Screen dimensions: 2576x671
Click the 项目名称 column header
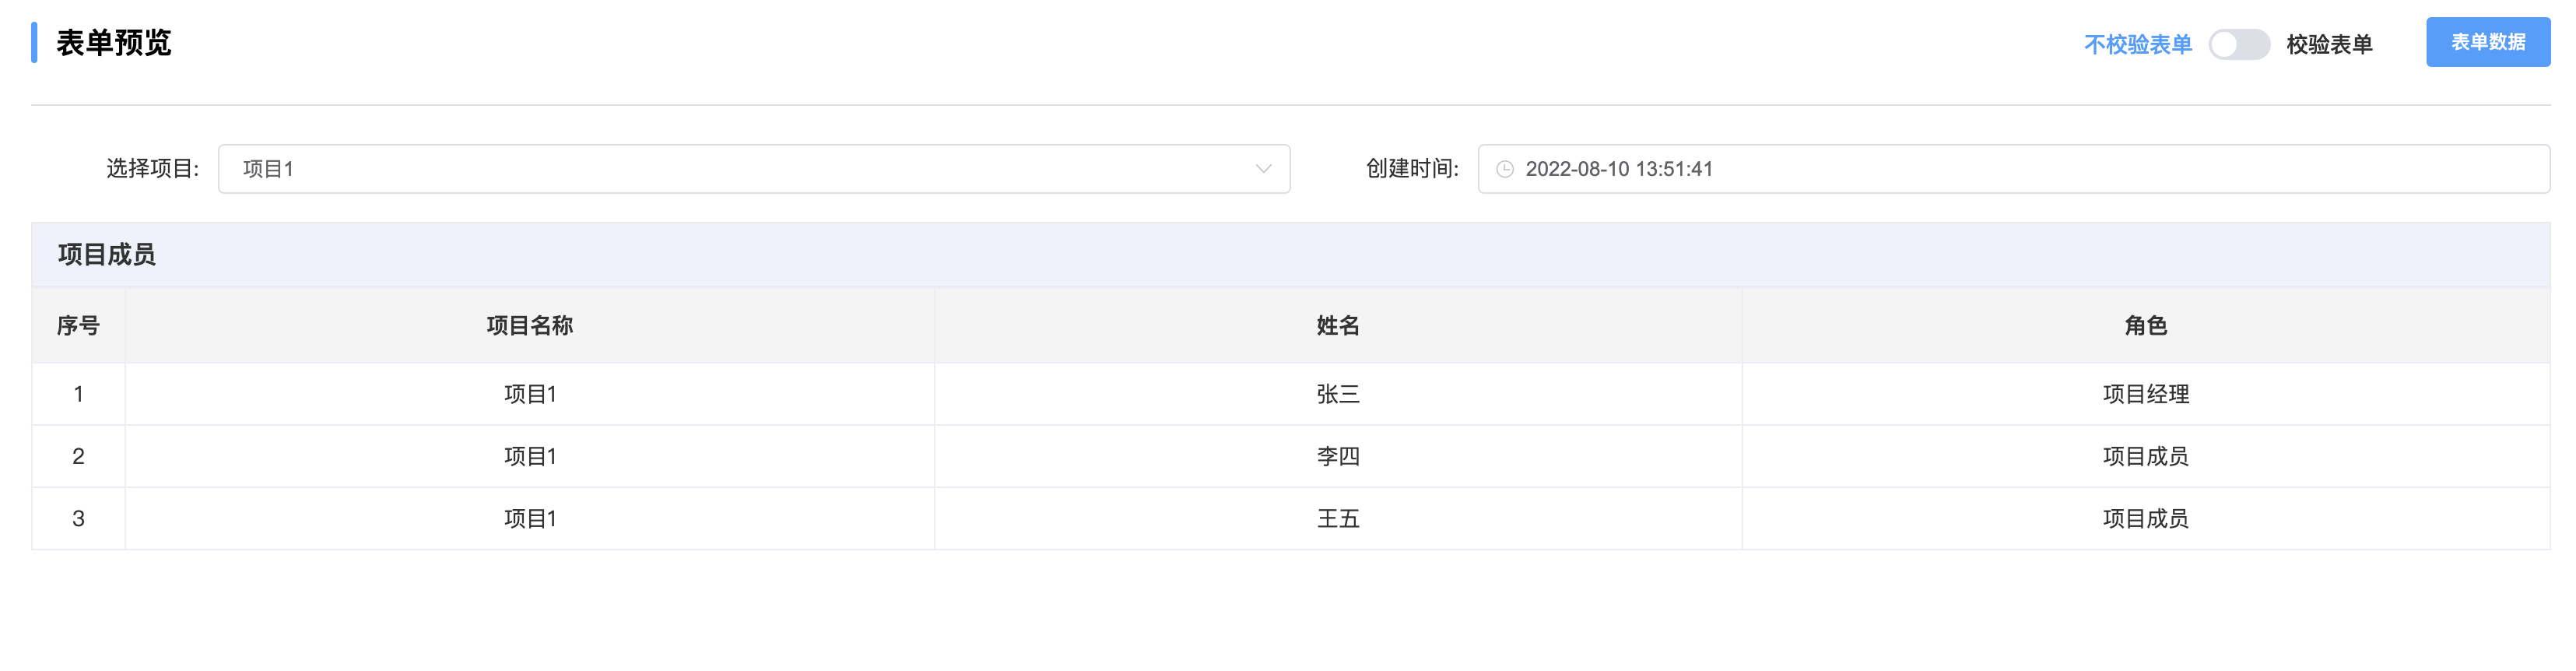click(529, 325)
